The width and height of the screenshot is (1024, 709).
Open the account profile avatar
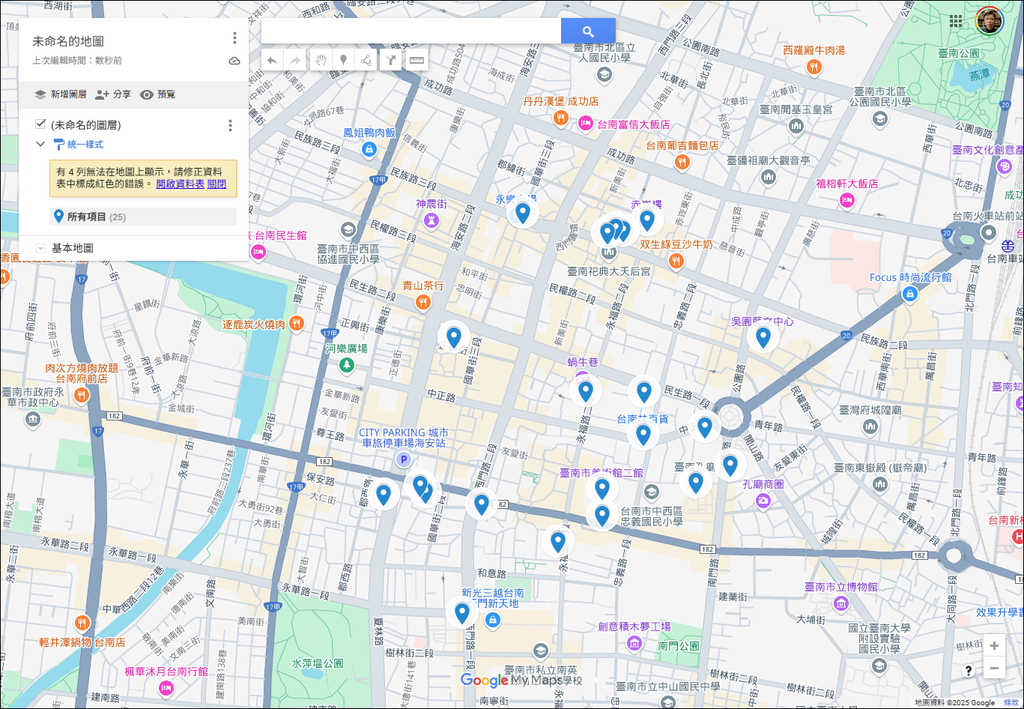(x=989, y=21)
